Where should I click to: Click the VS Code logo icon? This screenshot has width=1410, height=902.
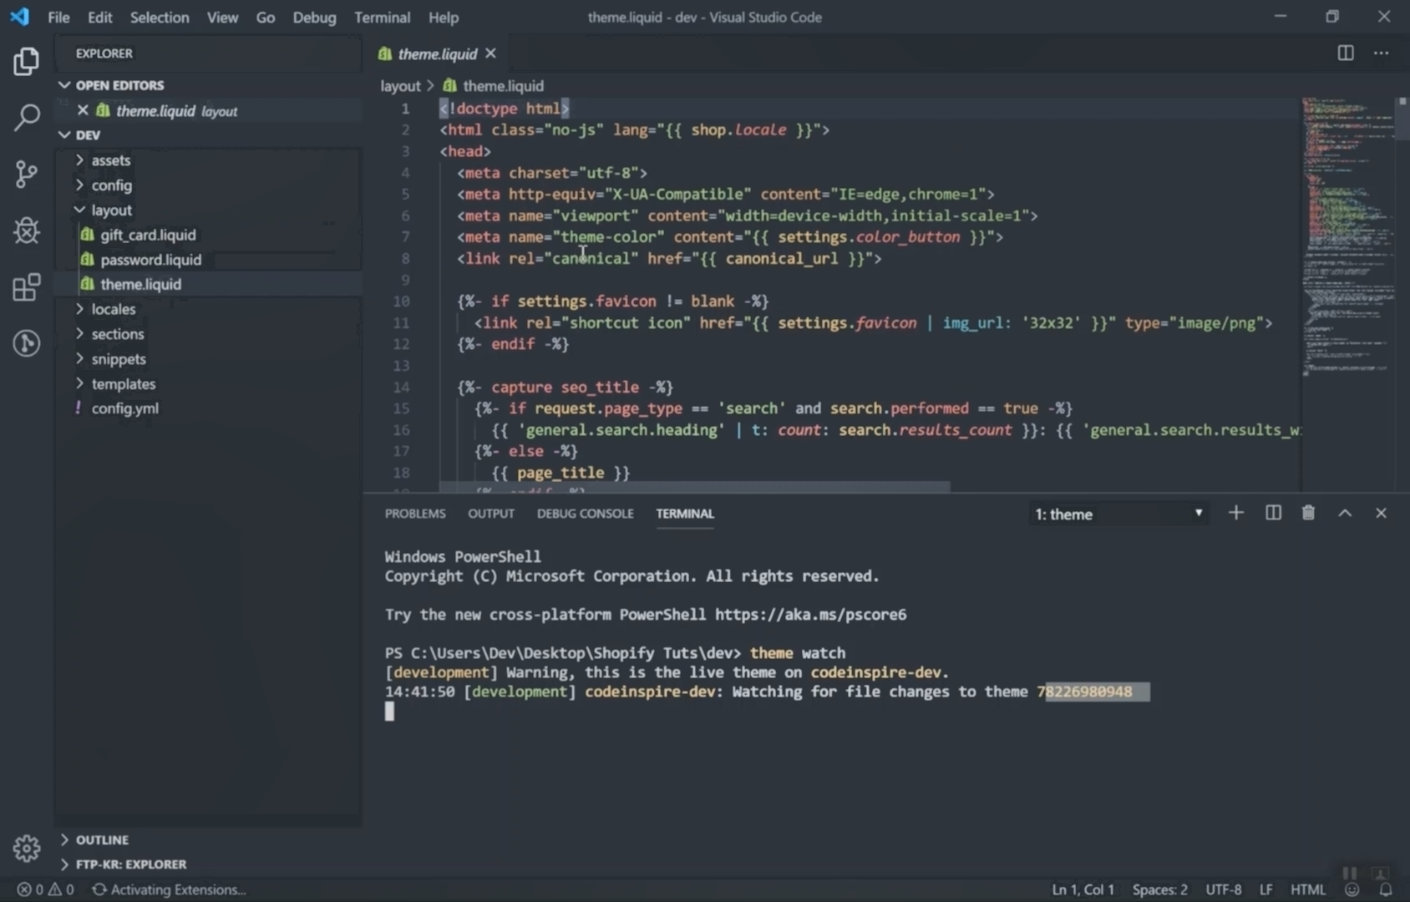tap(19, 17)
